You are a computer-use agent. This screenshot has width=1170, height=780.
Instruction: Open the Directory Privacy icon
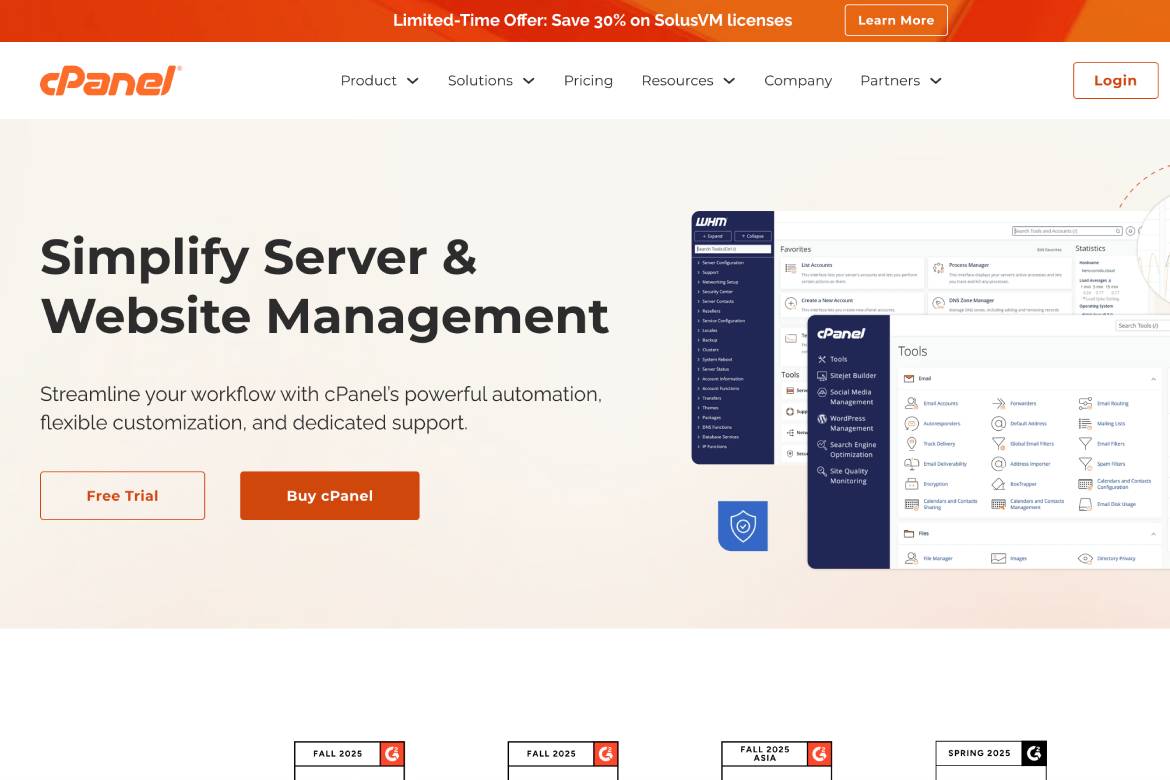click(1085, 558)
